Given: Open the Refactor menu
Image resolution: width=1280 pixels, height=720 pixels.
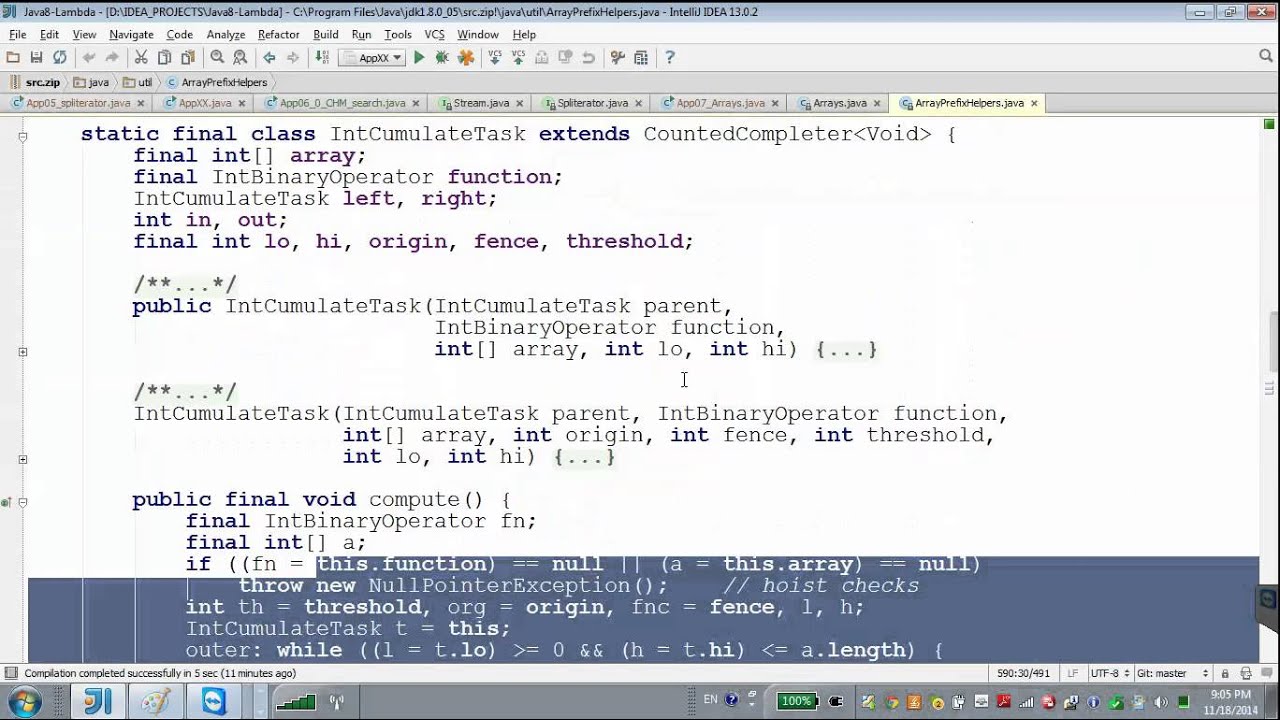Looking at the screenshot, I should (279, 34).
